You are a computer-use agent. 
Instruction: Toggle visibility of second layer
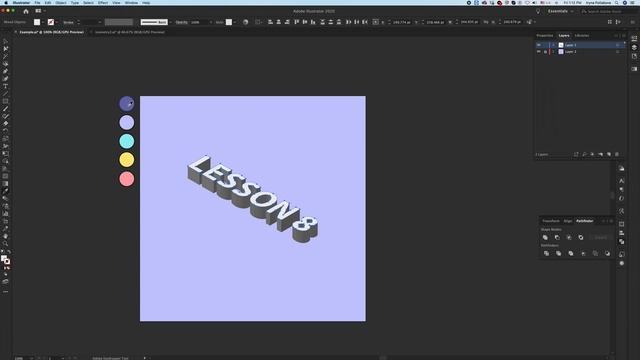pos(539,52)
